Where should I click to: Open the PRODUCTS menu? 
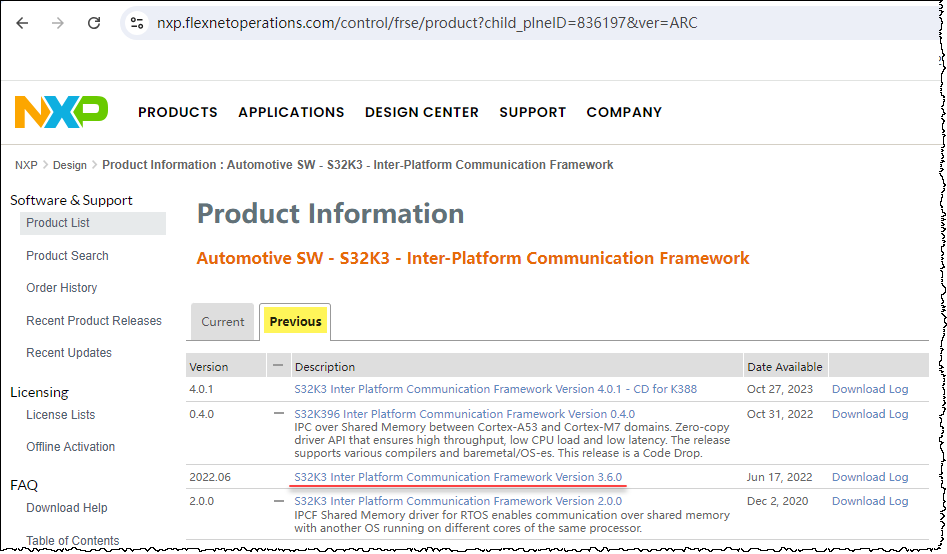pos(178,112)
